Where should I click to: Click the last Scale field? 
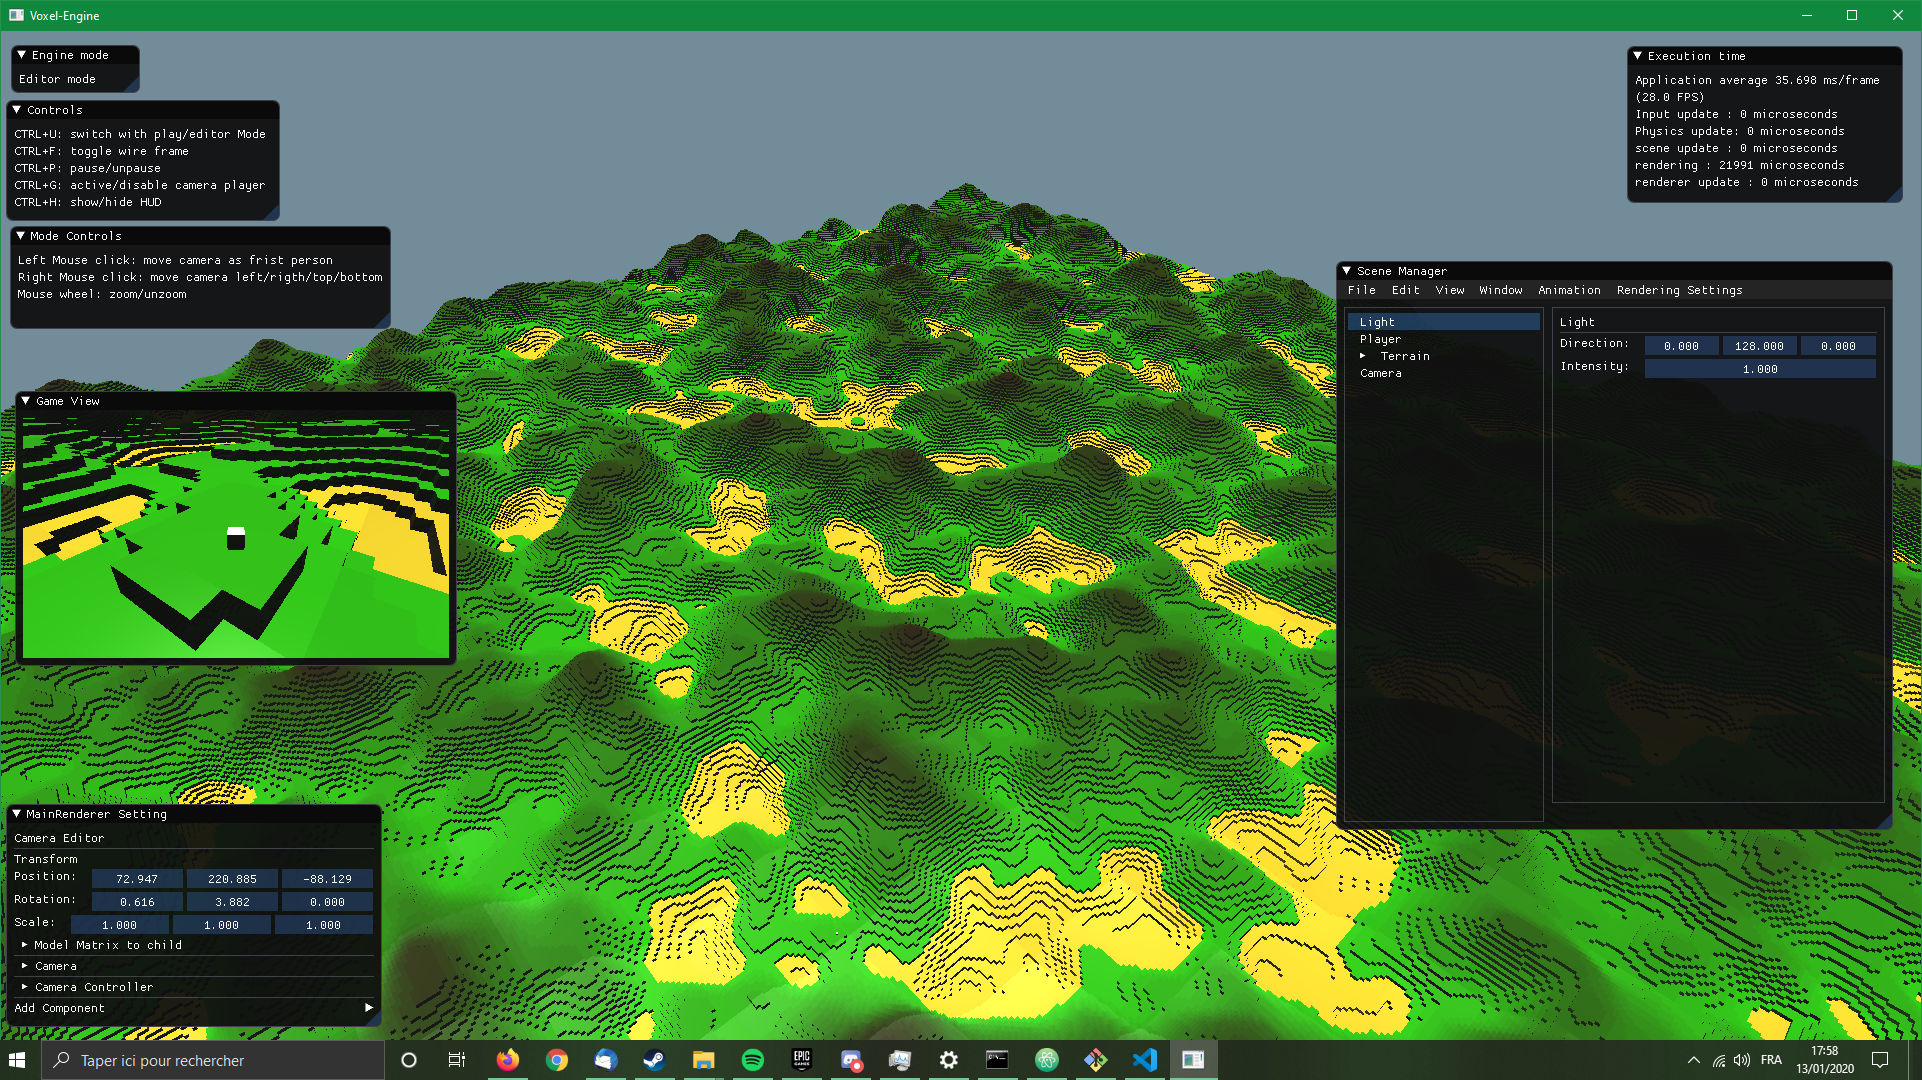tap(323, 925)
